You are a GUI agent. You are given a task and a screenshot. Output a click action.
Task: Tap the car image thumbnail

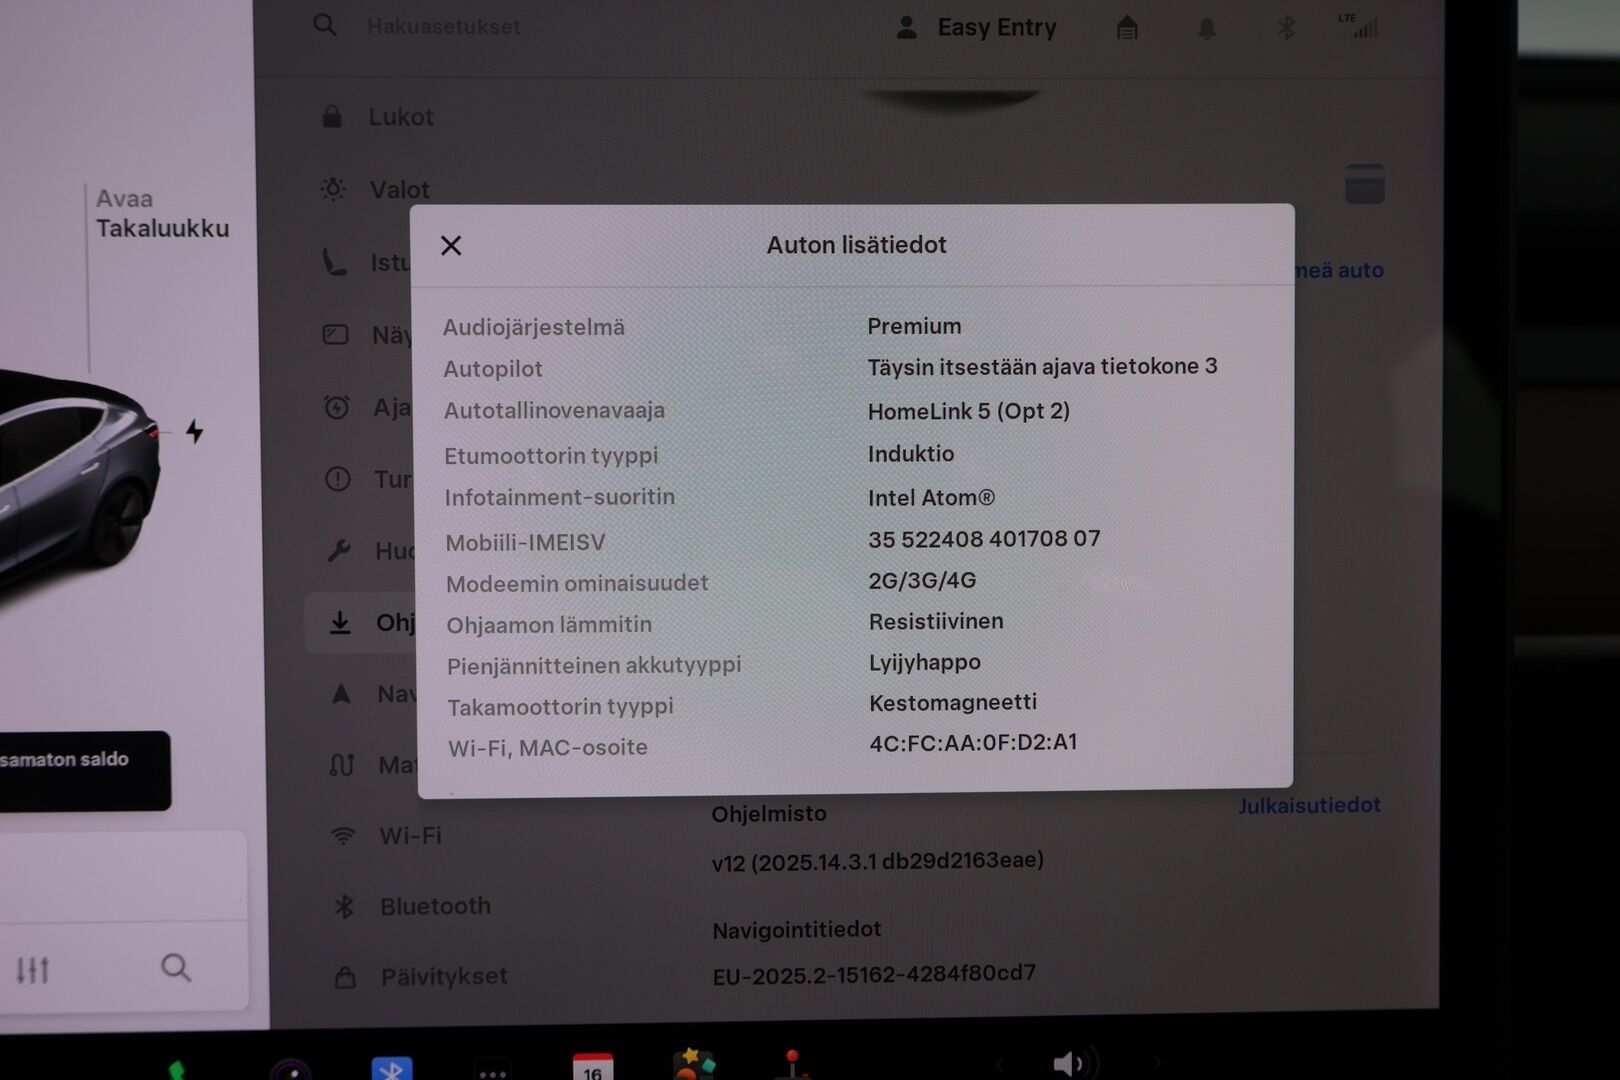(75, 480)
